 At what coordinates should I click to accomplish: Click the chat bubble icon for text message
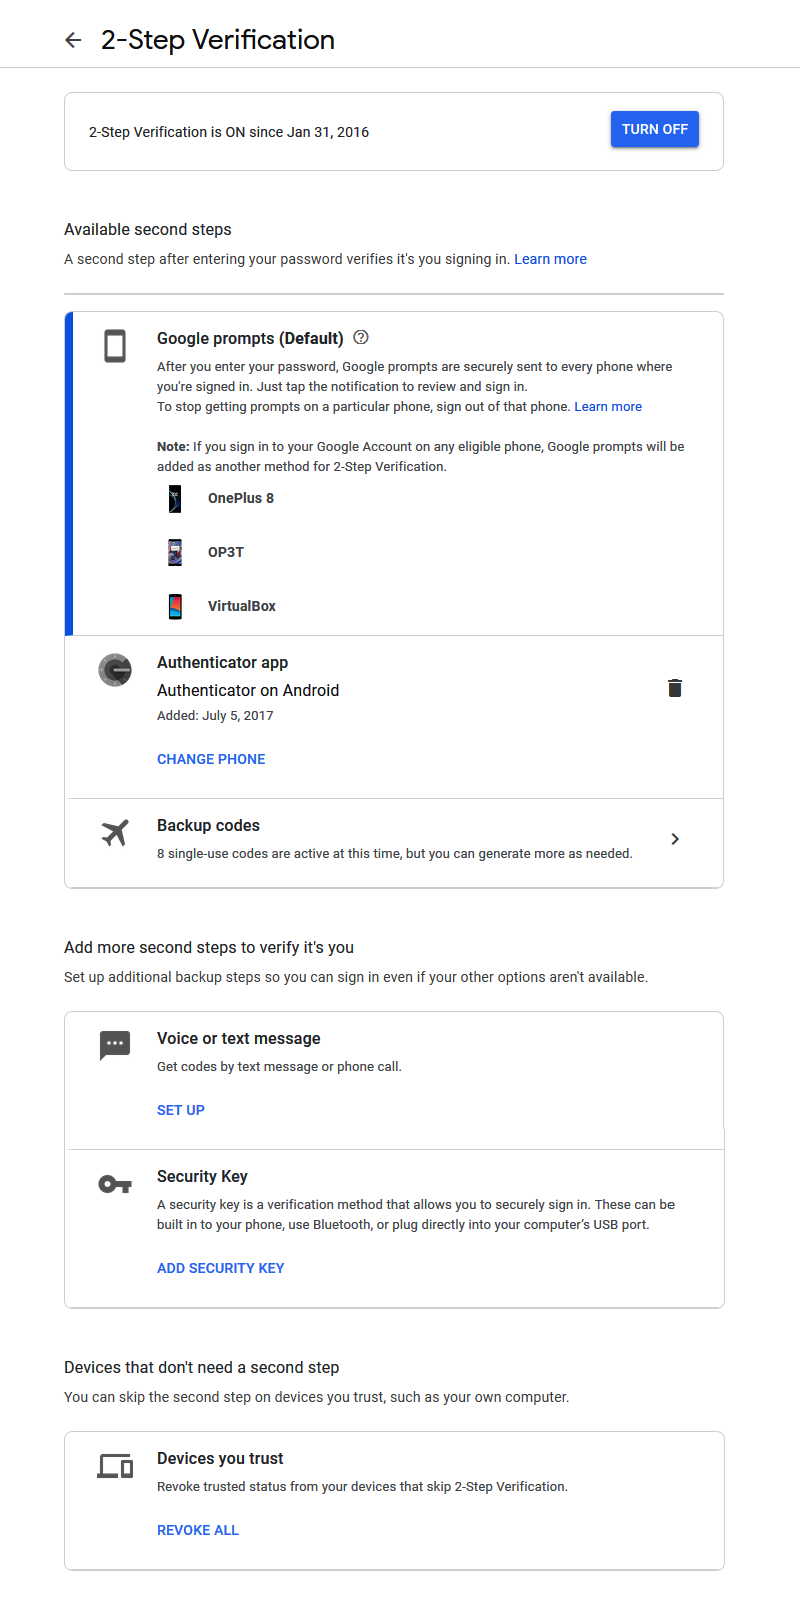tap(115, 1045)
